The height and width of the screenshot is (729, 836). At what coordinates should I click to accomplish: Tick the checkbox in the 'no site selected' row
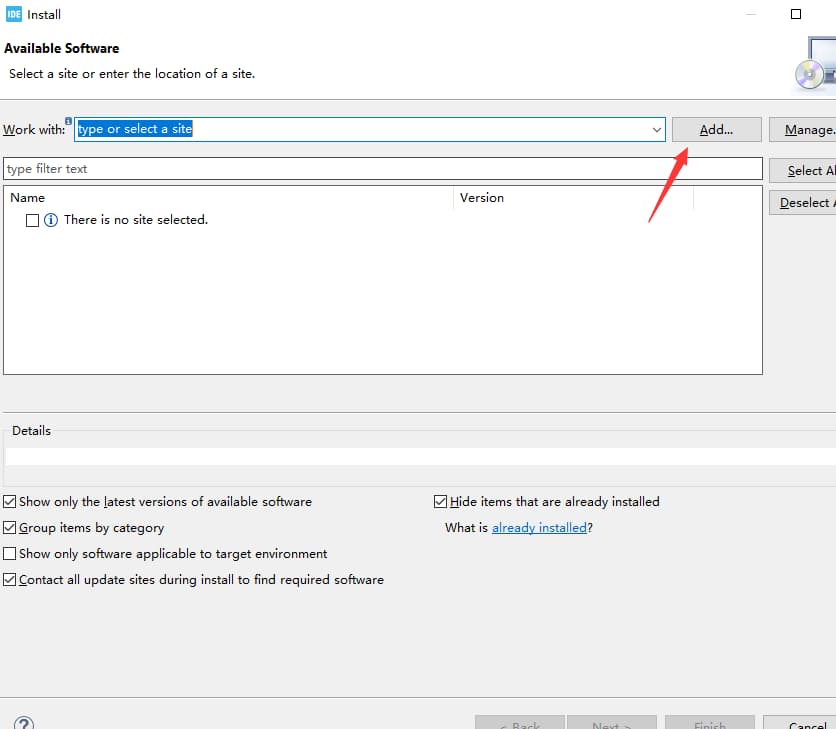33,220
